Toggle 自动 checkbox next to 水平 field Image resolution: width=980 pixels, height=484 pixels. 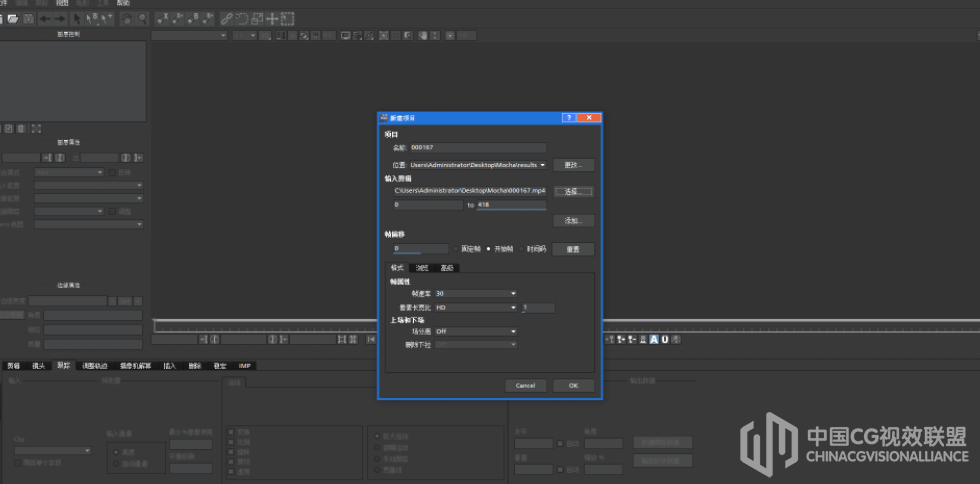point(560,443)
